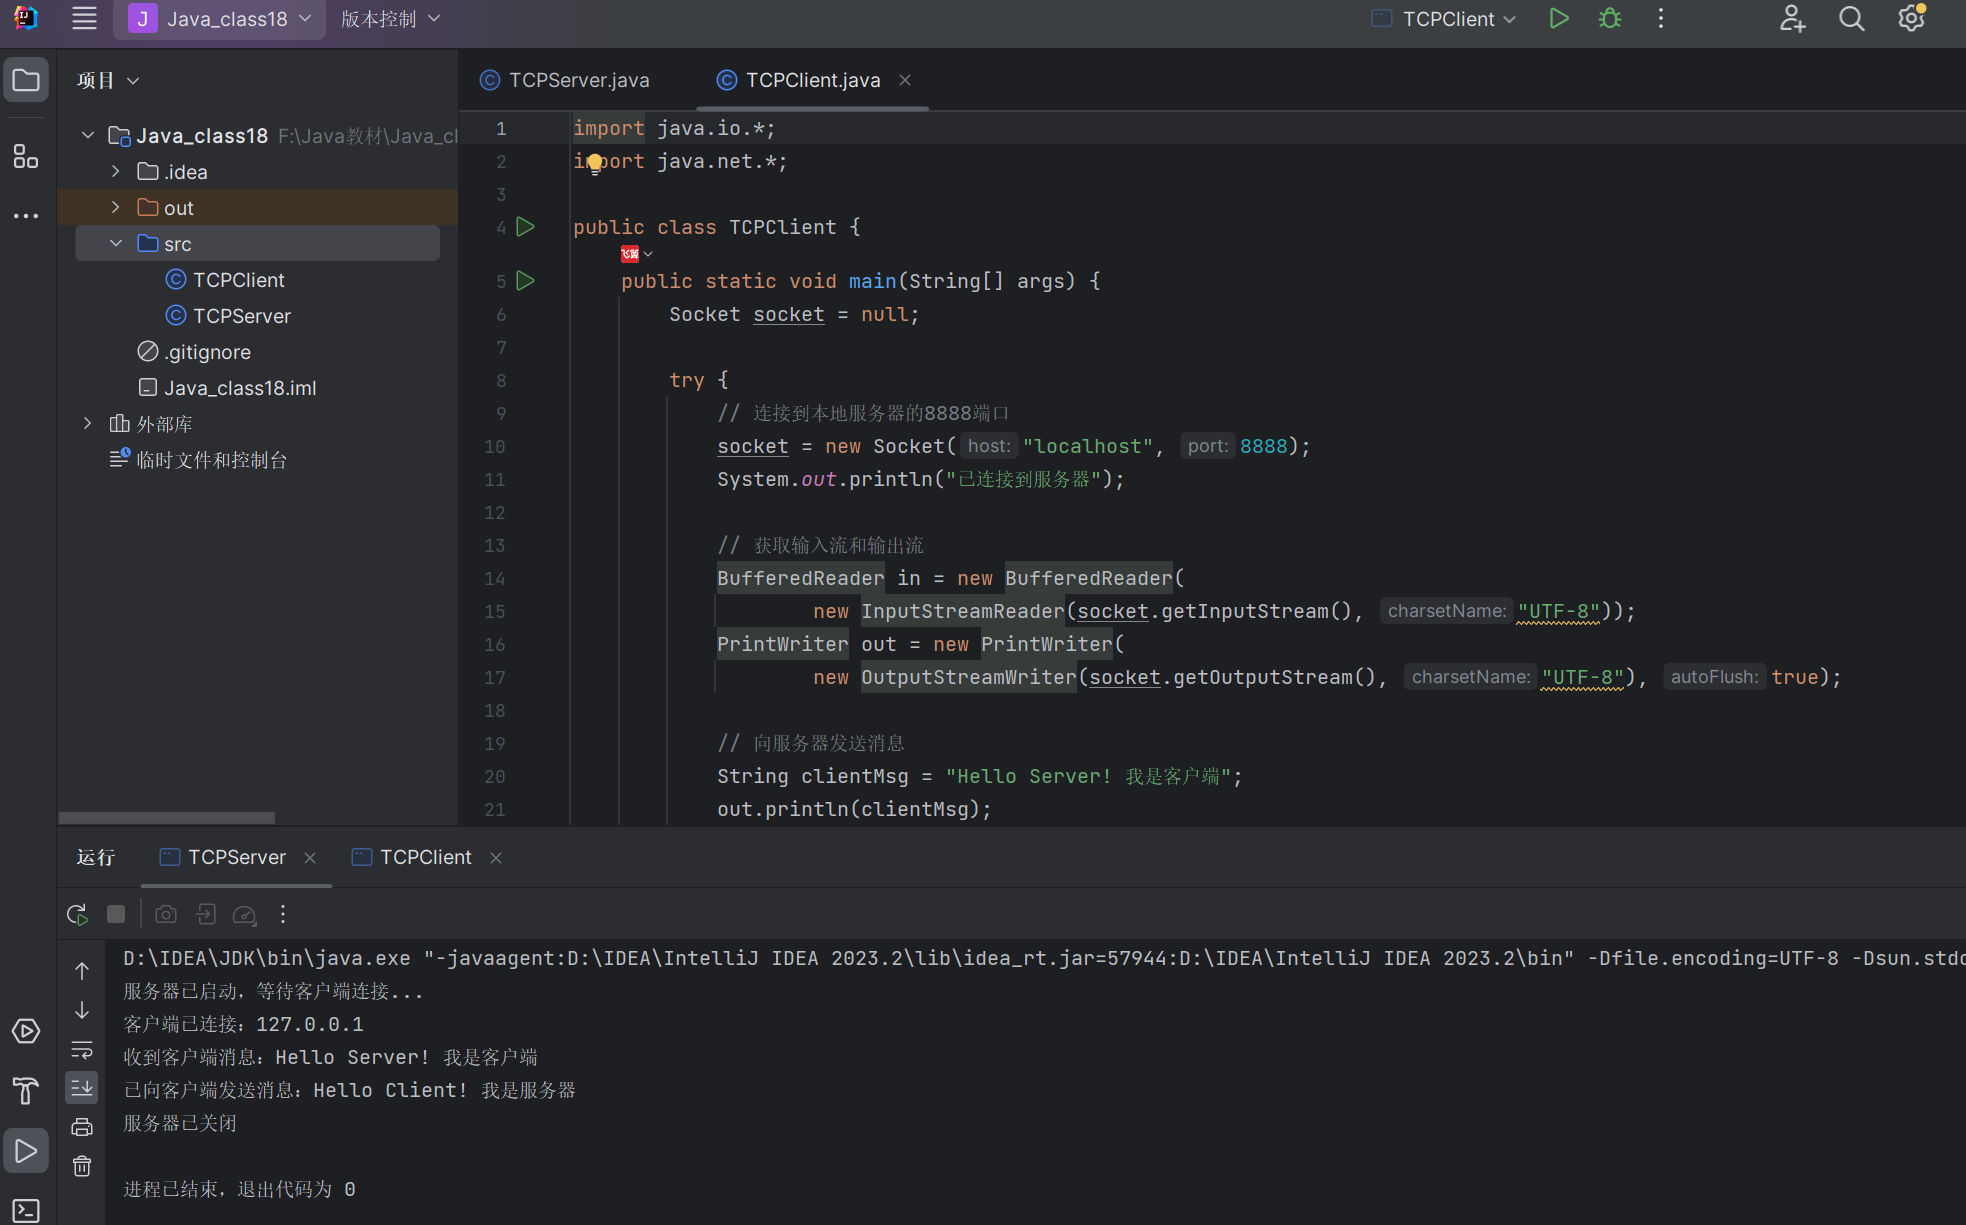The image size is (1966, 1225).
Task: Clear console output with trash icon
Action: [82, 1166]
